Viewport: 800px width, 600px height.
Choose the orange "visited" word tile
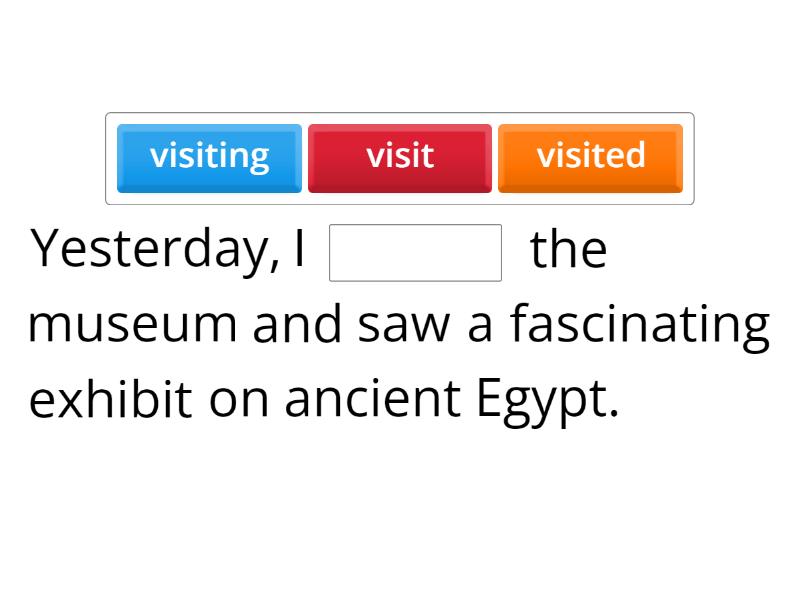590,157
